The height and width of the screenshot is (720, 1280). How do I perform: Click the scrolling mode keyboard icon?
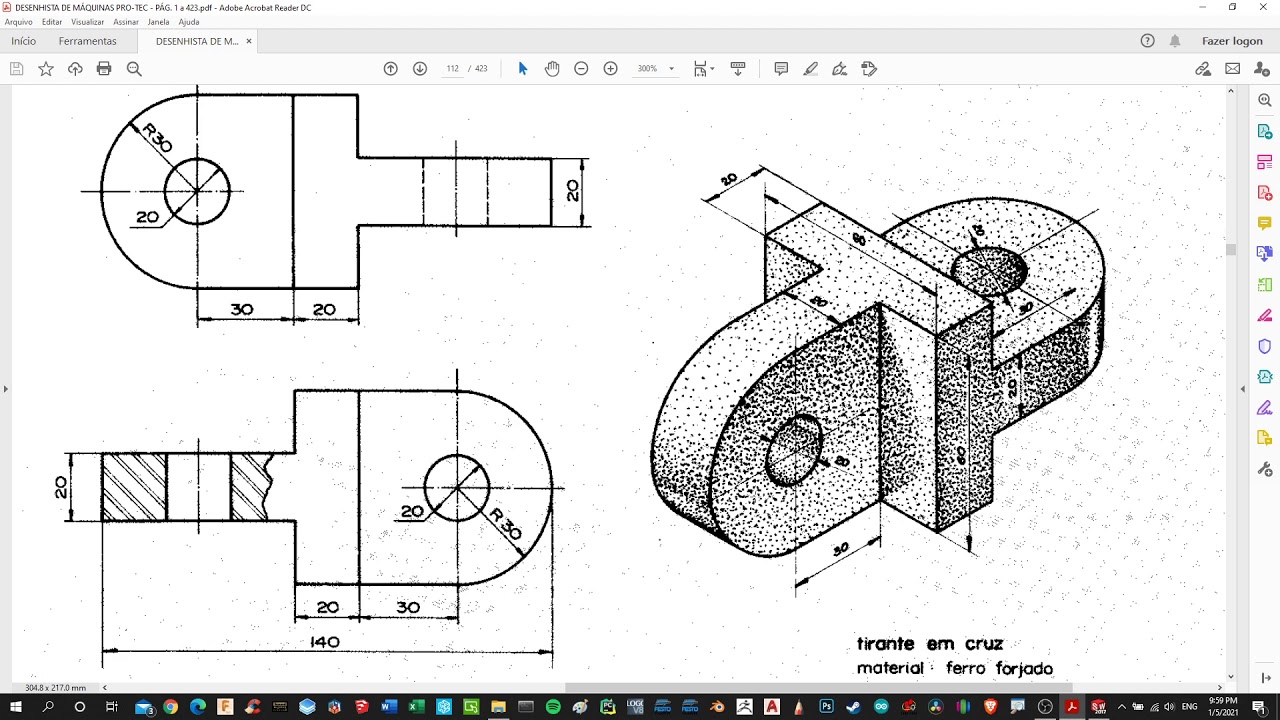[x=738, y=69]
